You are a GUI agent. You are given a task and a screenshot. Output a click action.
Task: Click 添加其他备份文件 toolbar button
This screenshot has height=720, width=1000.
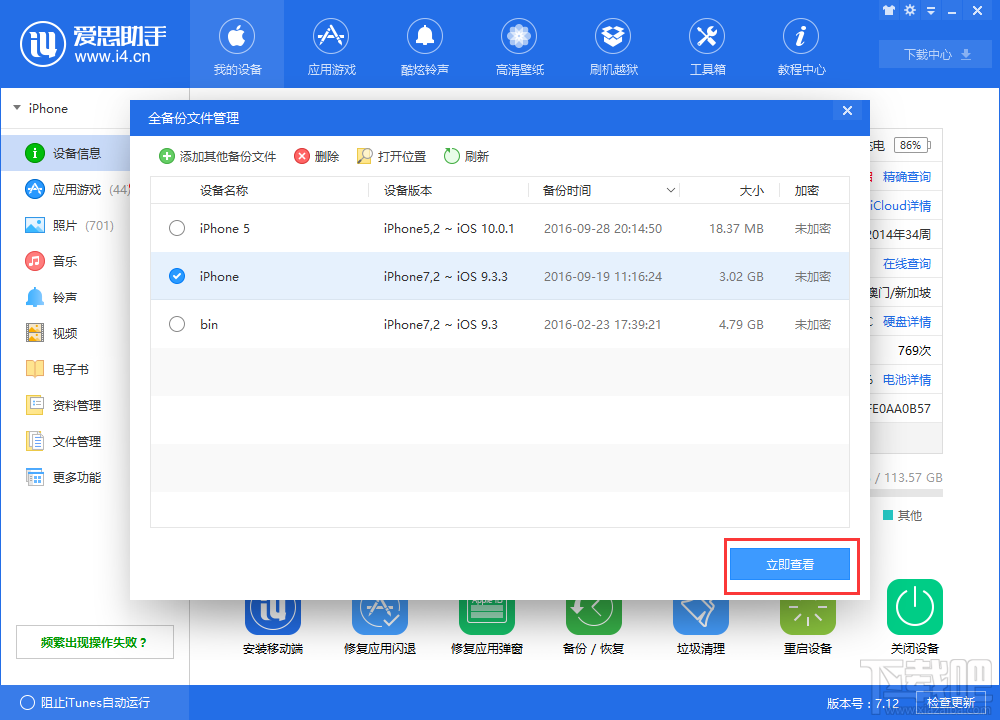pyautogui.click(x=217, y=156)
